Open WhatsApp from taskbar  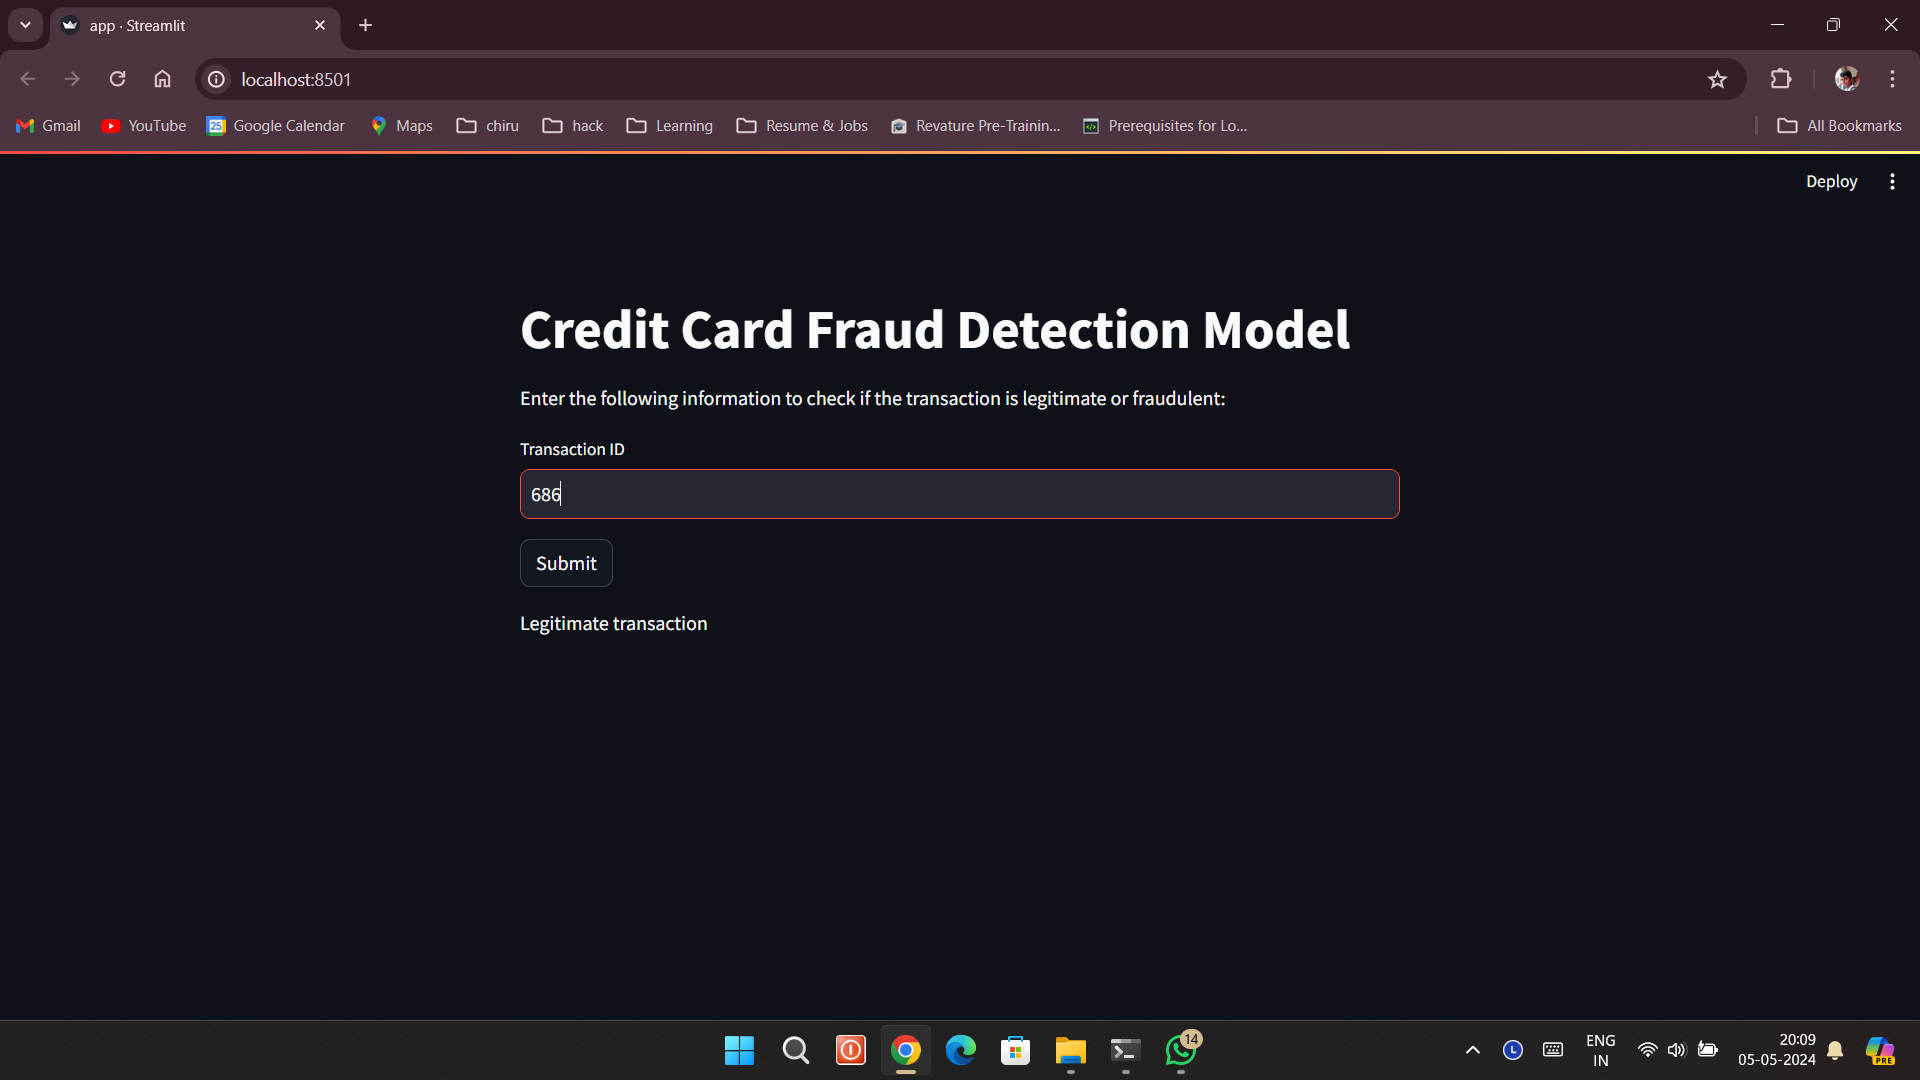coord(1181,1050)
